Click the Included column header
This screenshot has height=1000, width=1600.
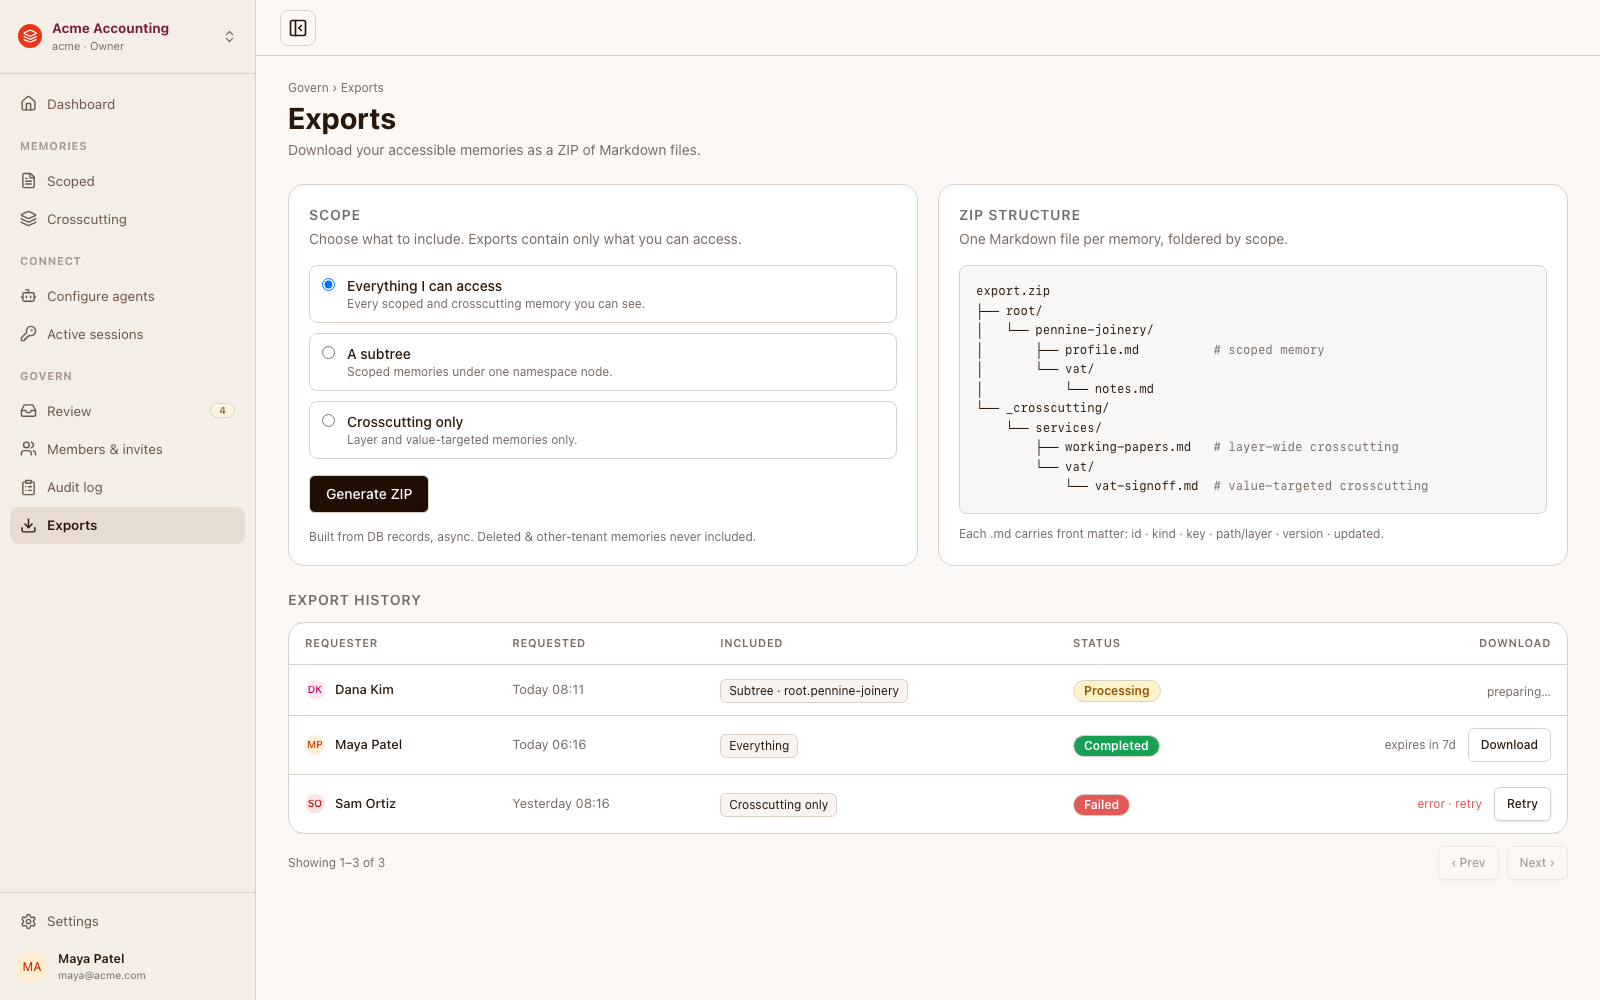[751, 643]
